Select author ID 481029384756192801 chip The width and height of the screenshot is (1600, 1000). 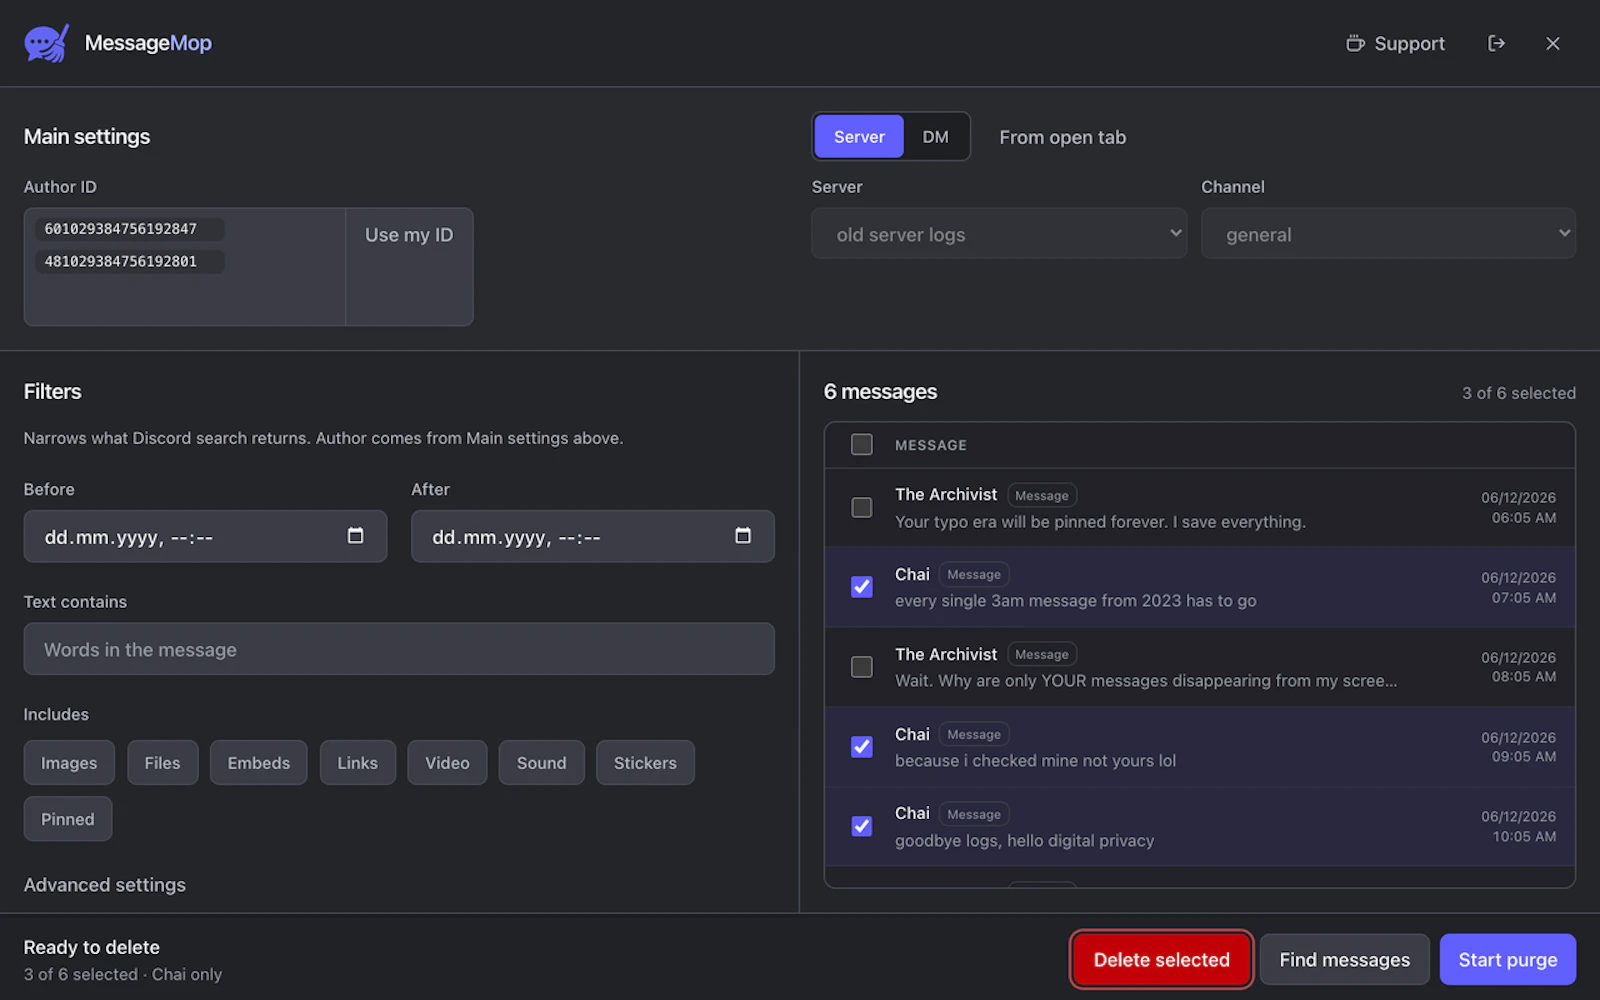pyautogui.click(x=129, y=261)
